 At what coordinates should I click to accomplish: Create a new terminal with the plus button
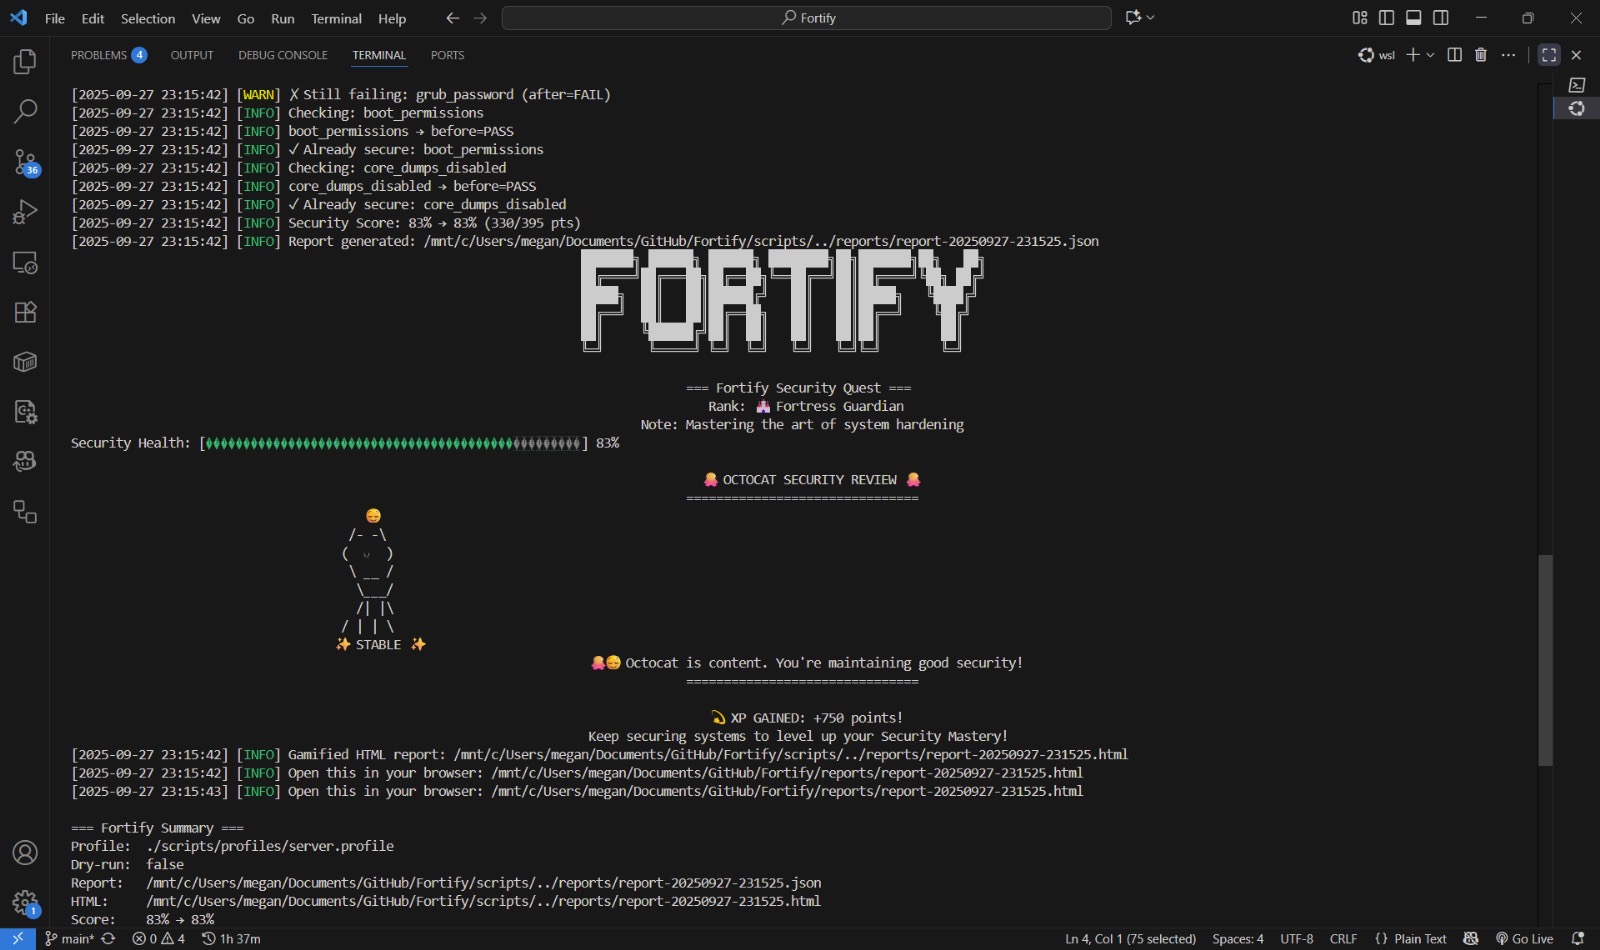click(x=1413, y=55)
